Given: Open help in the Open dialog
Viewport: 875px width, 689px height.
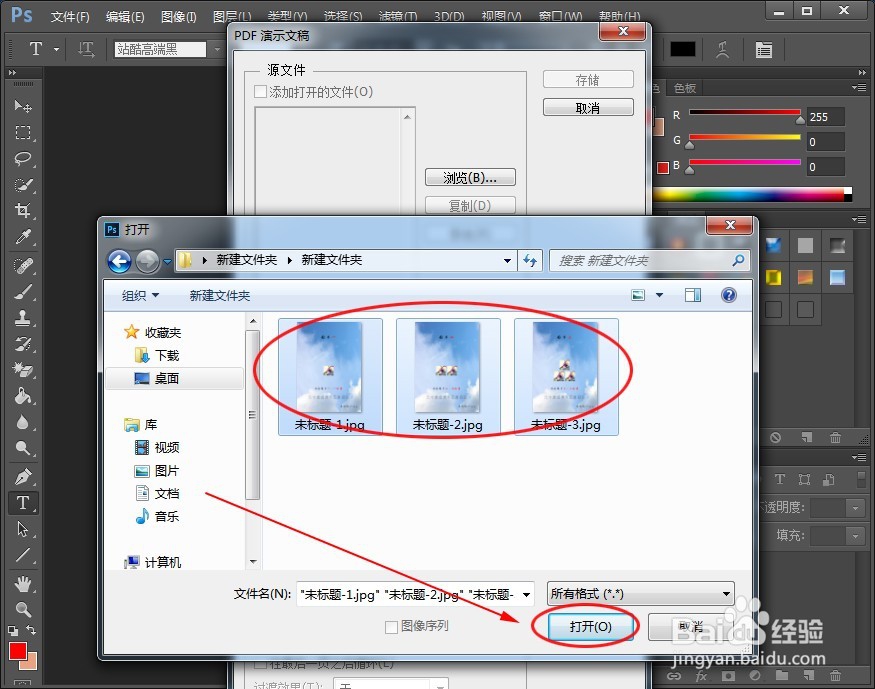Looking at the screenshot, I should pyautogui.click(x=729, y=295).
